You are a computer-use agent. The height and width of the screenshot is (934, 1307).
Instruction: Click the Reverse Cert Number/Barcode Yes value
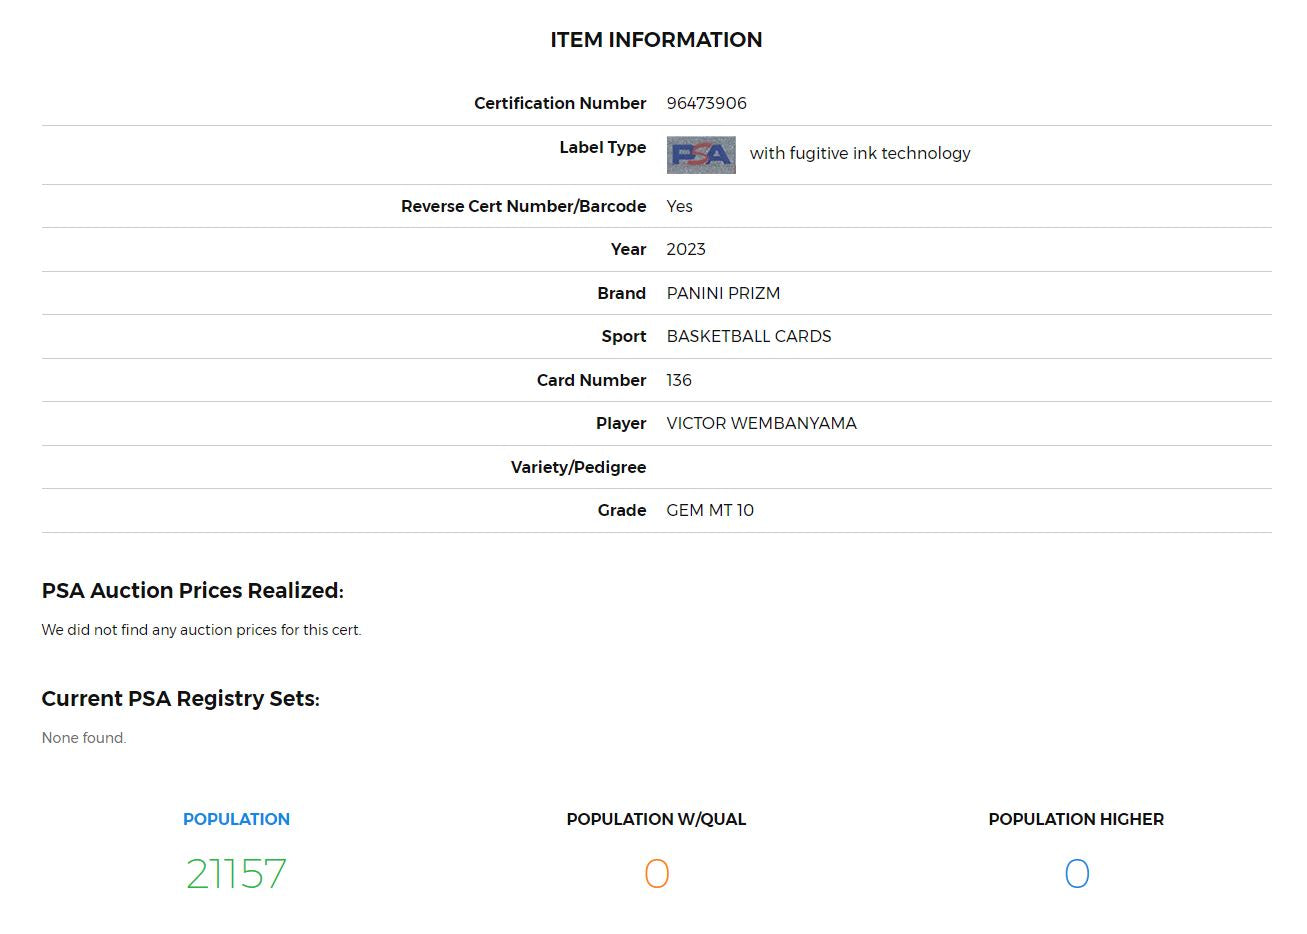680,206
